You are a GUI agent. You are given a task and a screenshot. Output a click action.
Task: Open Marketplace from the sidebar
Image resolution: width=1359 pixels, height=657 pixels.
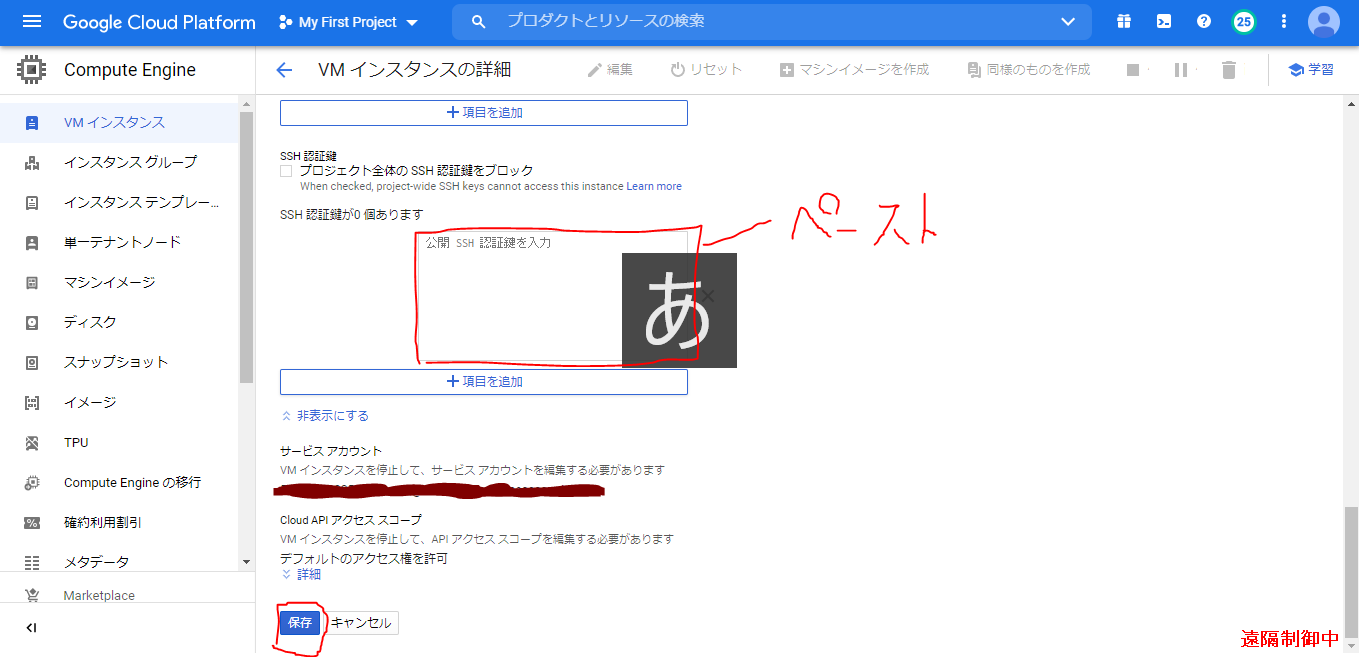(x=98, y=595)
